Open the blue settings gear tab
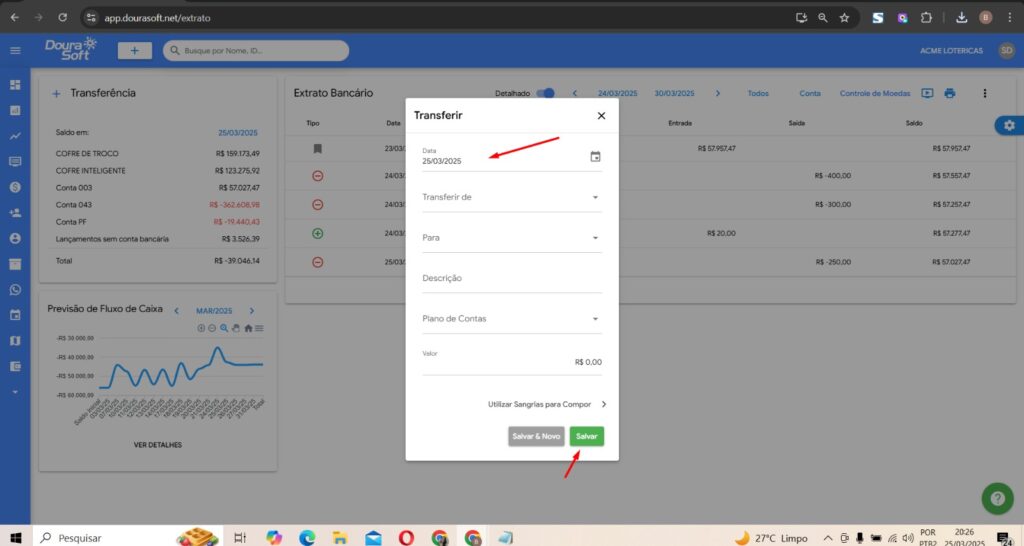This screenshot has height=546, width=1024. (x=1009, y=125)
